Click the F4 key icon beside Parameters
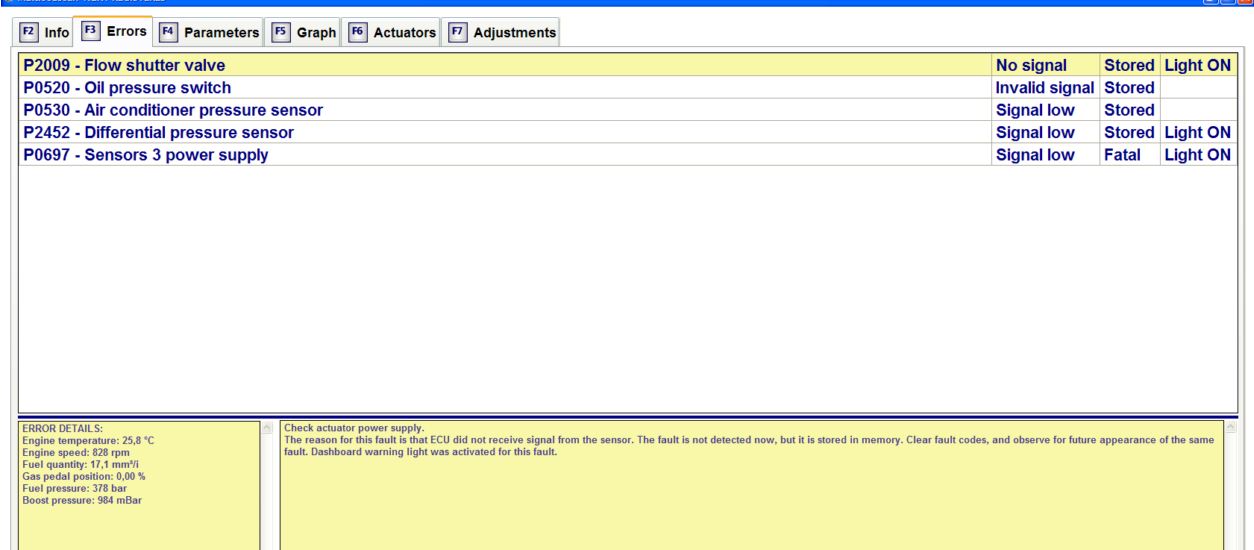The width and height of the screenshot is (1254, 550). tap(168, 32)
